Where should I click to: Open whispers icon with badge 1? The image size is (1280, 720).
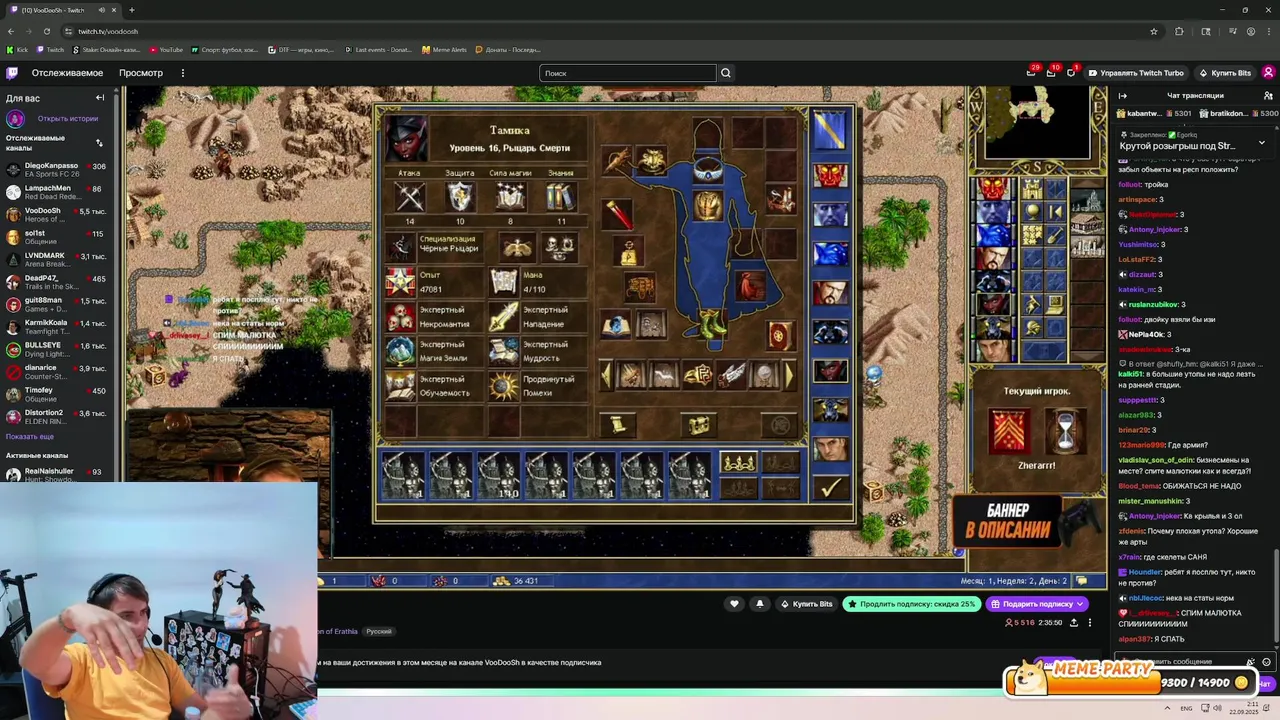[1071, 73]
